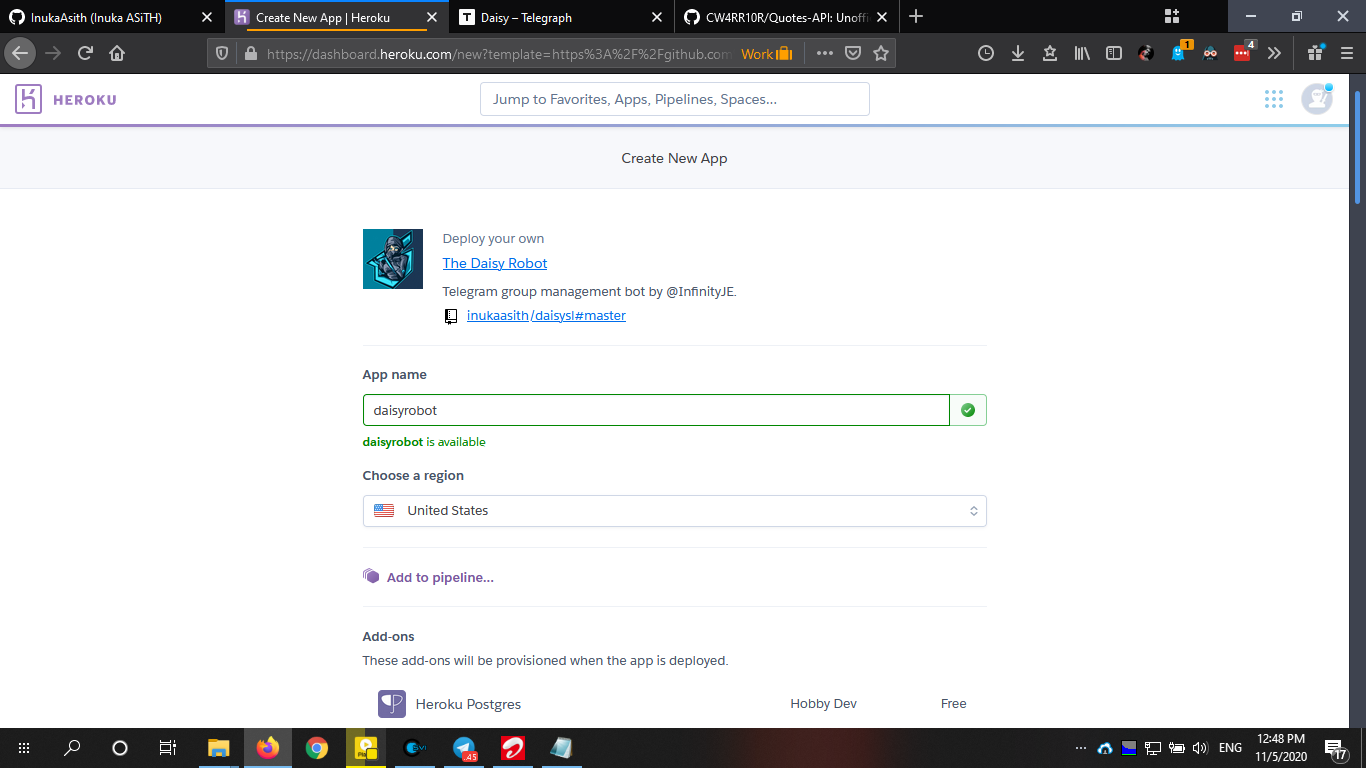The width and height of the screenshot is (1366, 768).
Task: Click the browser URL address bar
Action: pyautogui.click(x=500, y=54)
